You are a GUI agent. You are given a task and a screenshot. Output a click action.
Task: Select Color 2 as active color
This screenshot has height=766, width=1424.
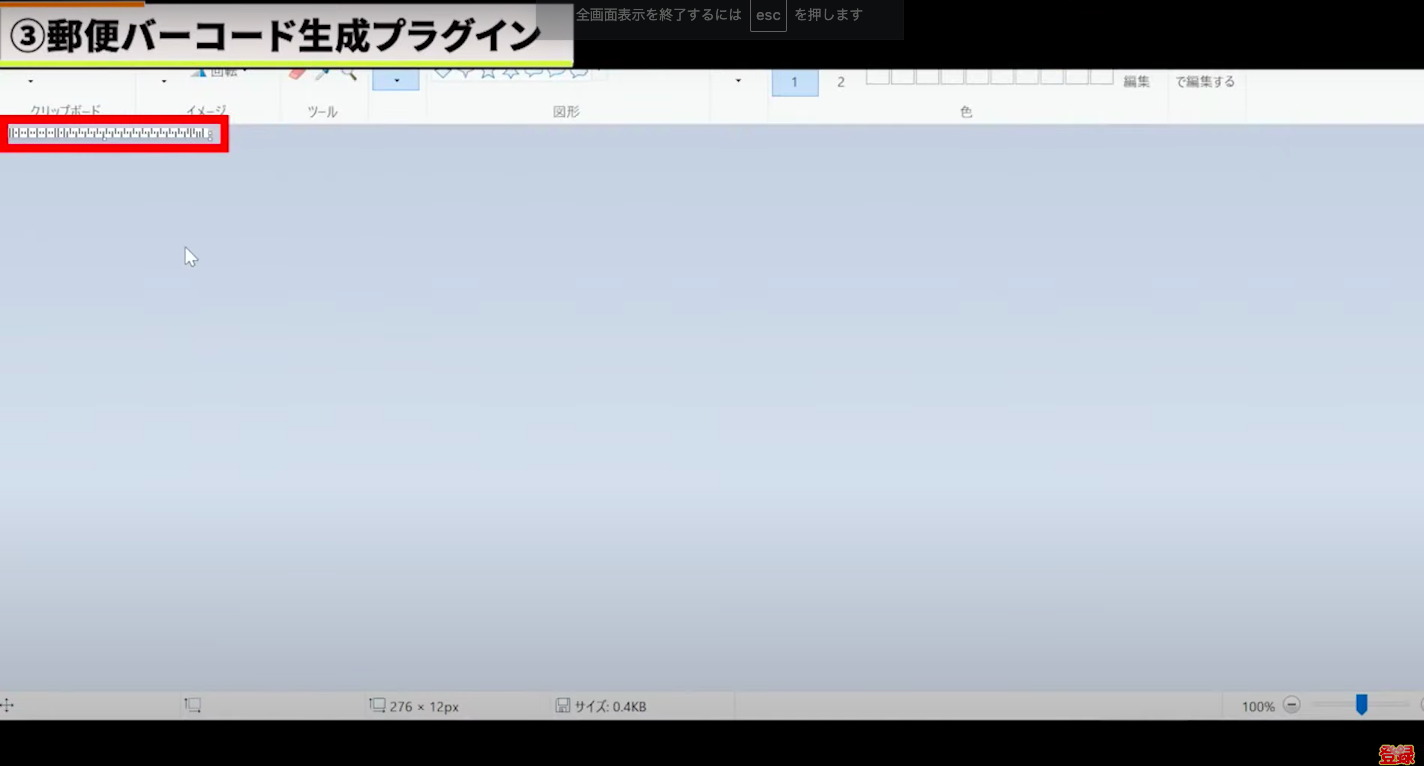[x=840, y=82]
